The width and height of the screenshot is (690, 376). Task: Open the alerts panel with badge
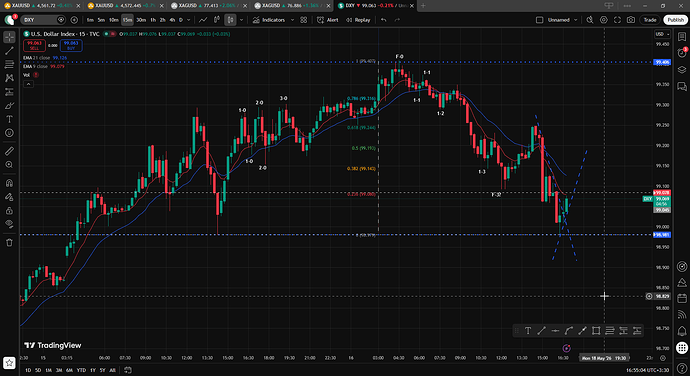coord(682,53)
